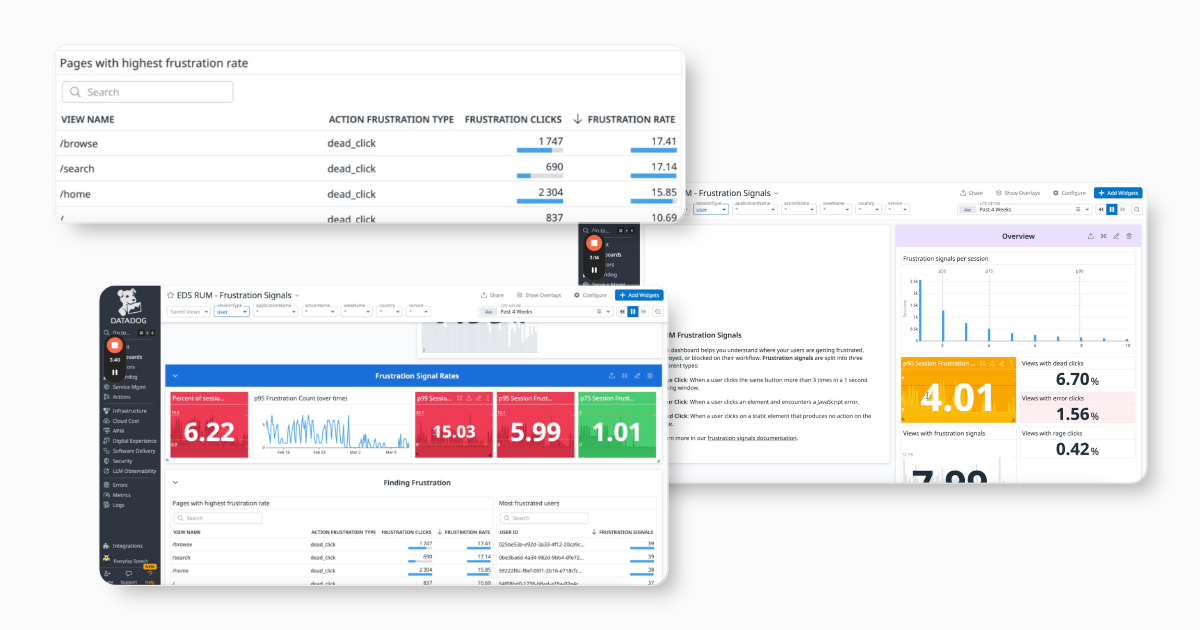1200x630 pixels.
Task: Select /home row in enlarged table
Action: pos(369,194)
